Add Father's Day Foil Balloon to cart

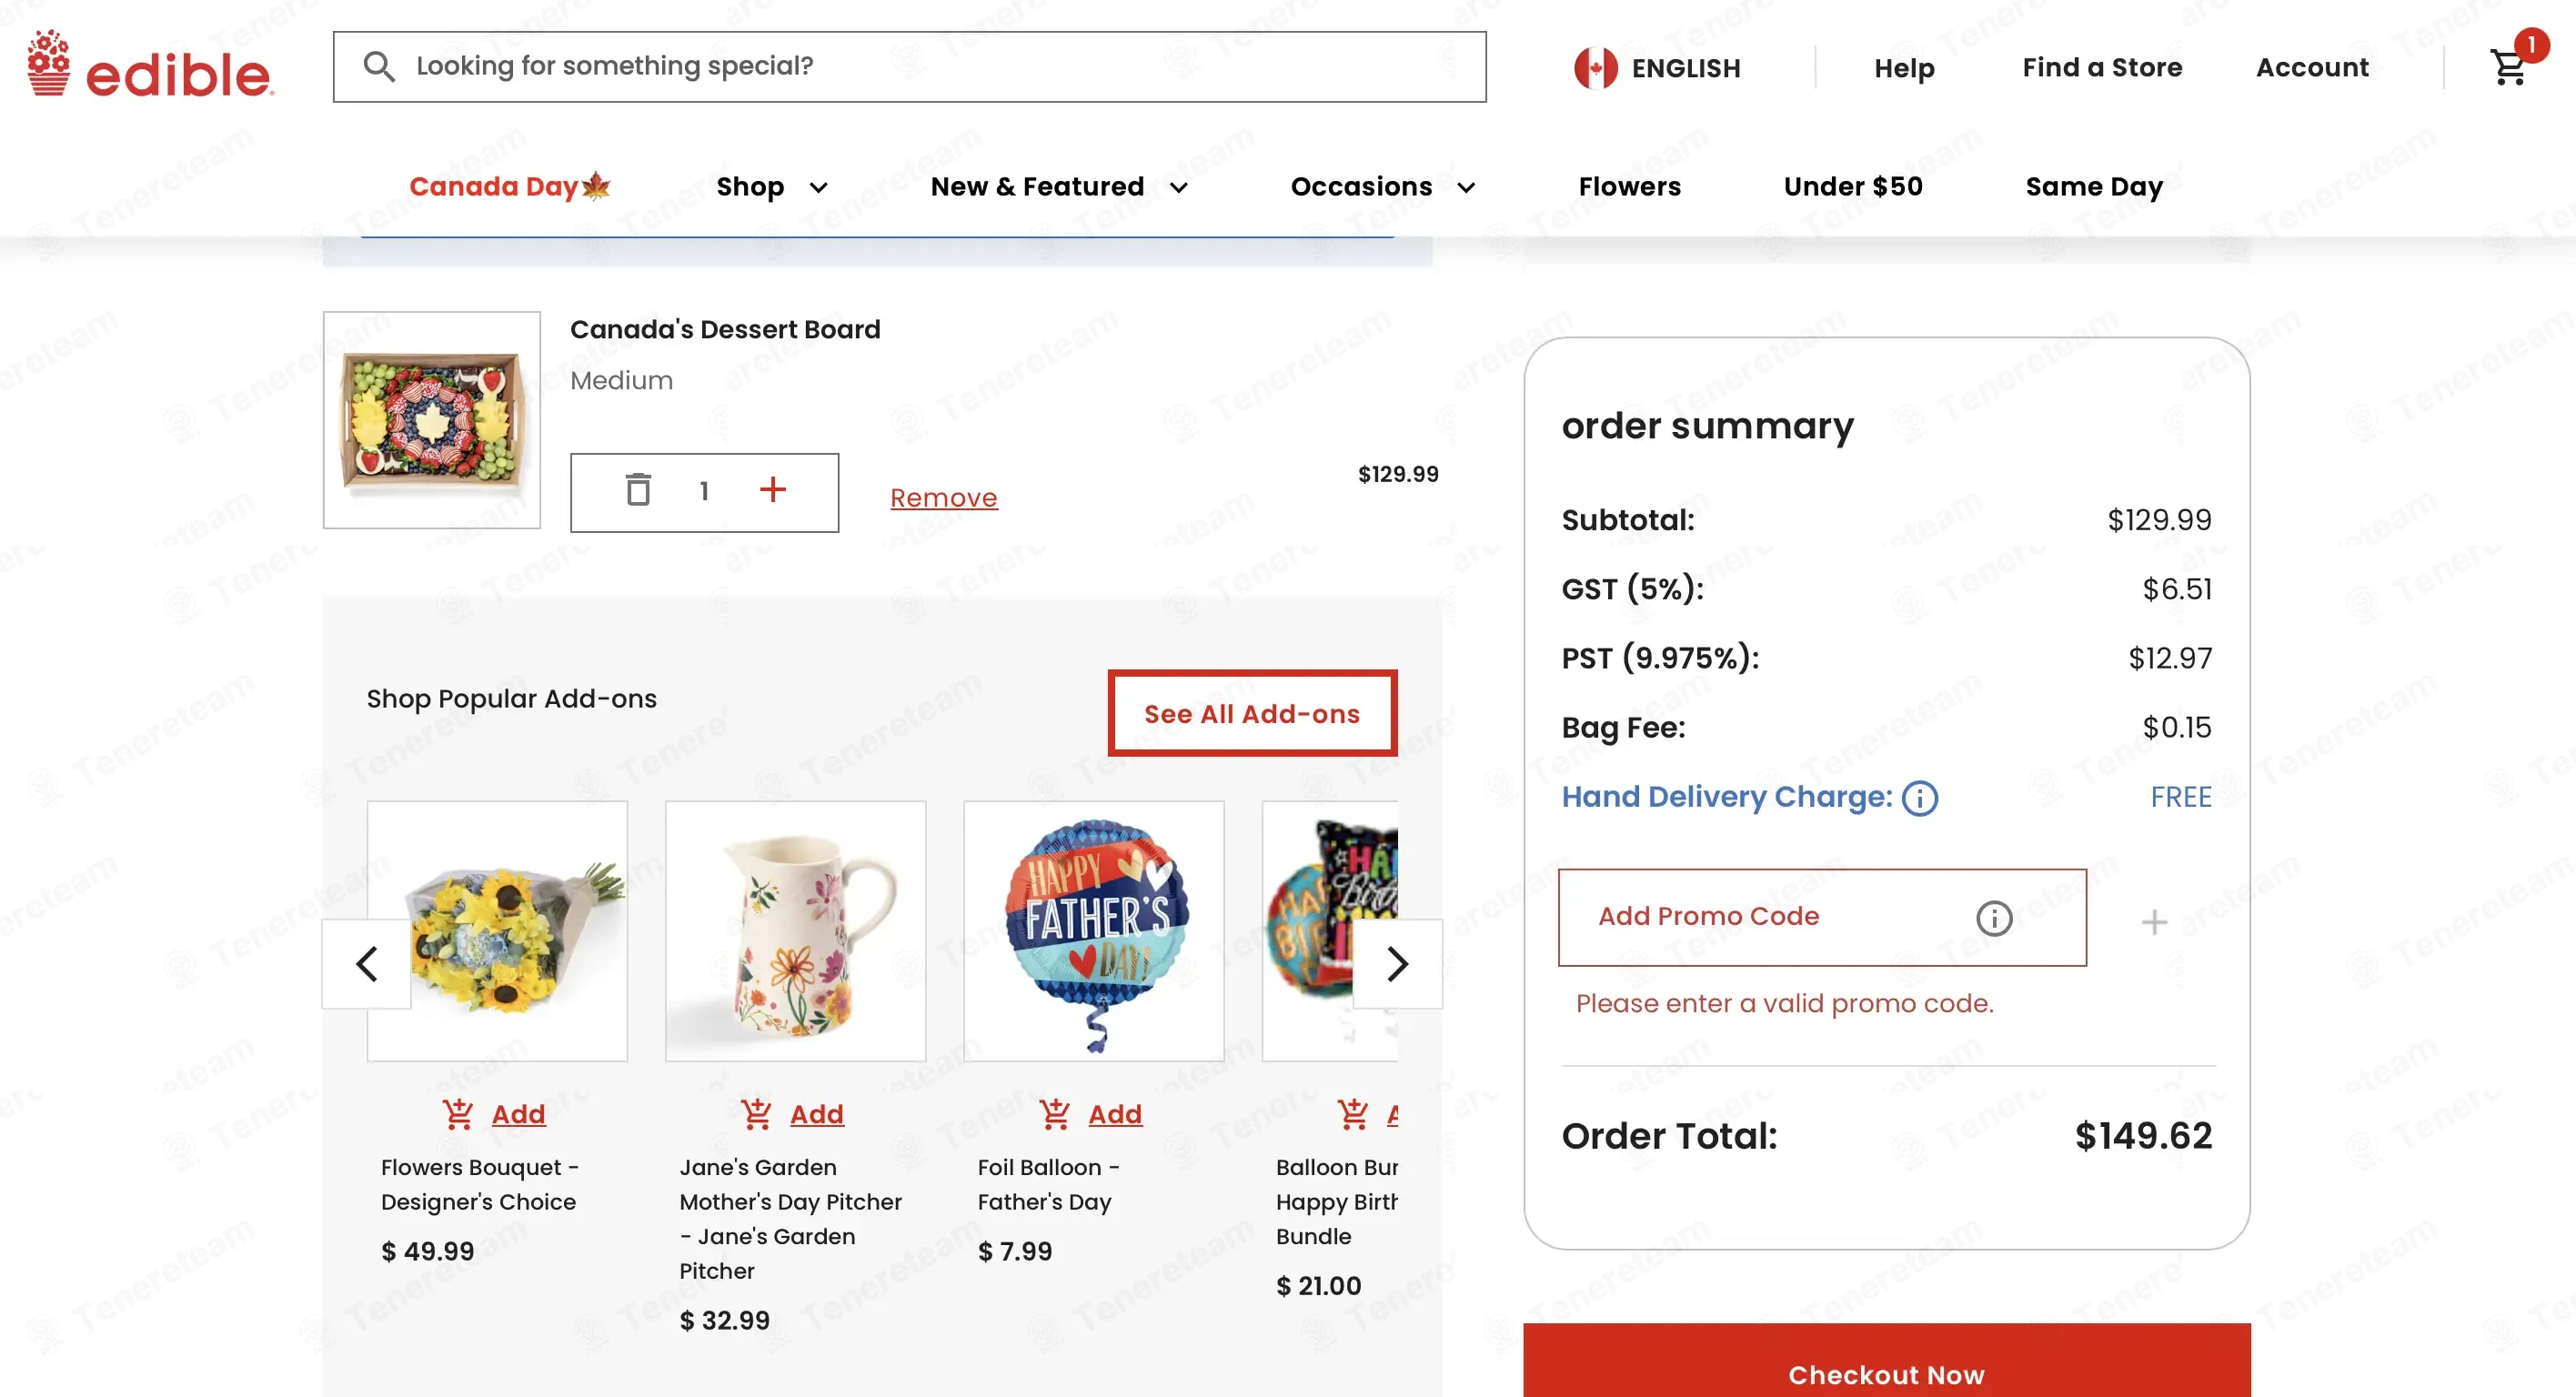pos(1091,1113)
